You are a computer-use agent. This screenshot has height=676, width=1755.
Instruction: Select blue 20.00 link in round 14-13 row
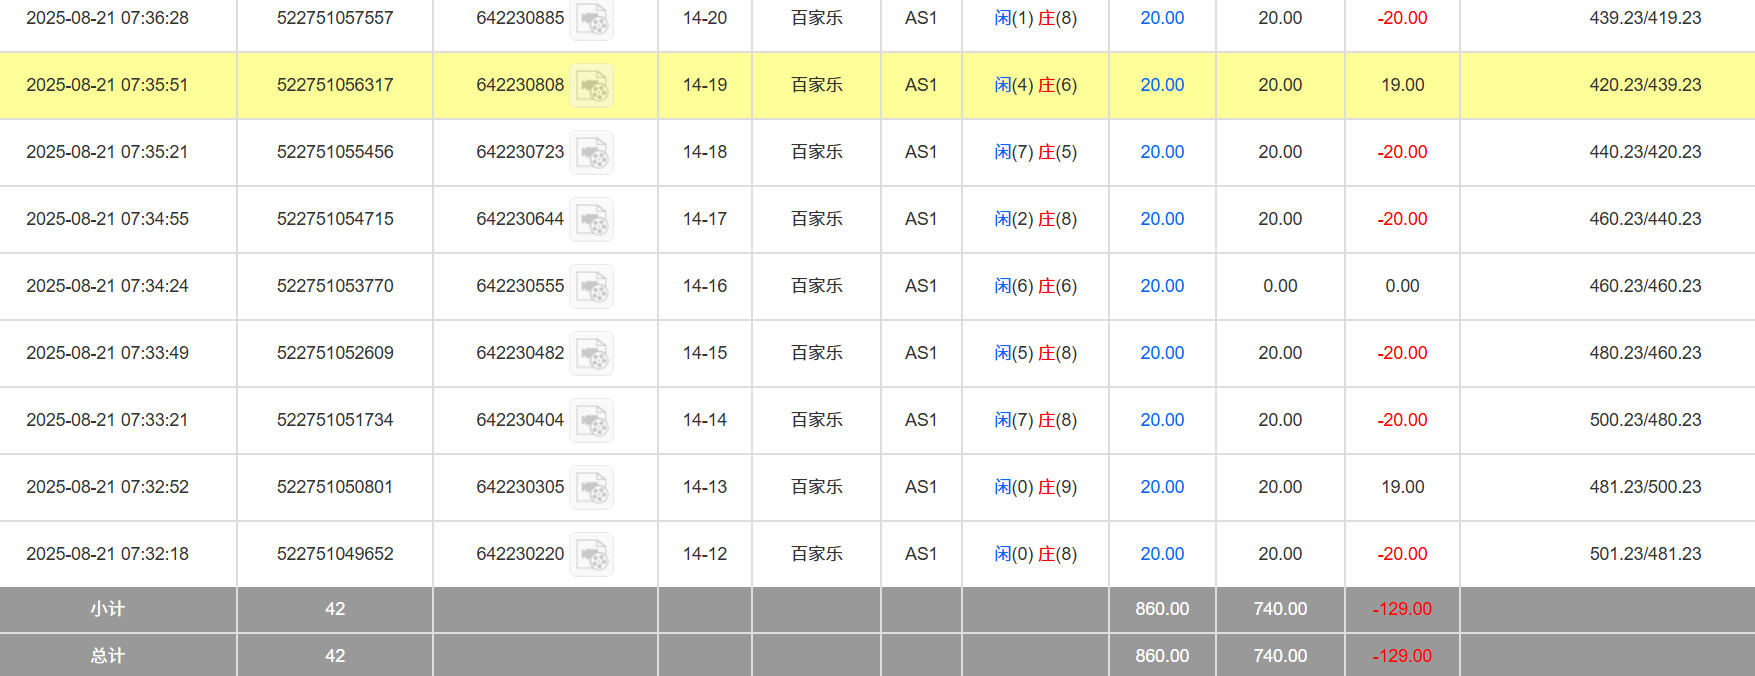[1162, 487]
